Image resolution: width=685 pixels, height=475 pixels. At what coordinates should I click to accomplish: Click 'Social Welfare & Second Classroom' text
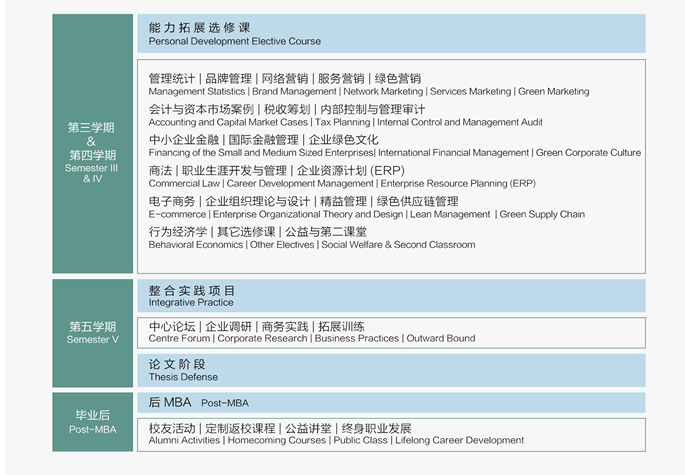[398, 245]
